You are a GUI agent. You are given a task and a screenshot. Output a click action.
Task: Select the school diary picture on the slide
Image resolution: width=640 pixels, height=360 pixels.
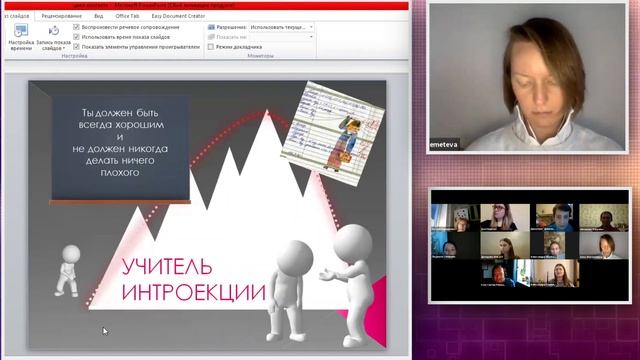[x=333, y=133]
